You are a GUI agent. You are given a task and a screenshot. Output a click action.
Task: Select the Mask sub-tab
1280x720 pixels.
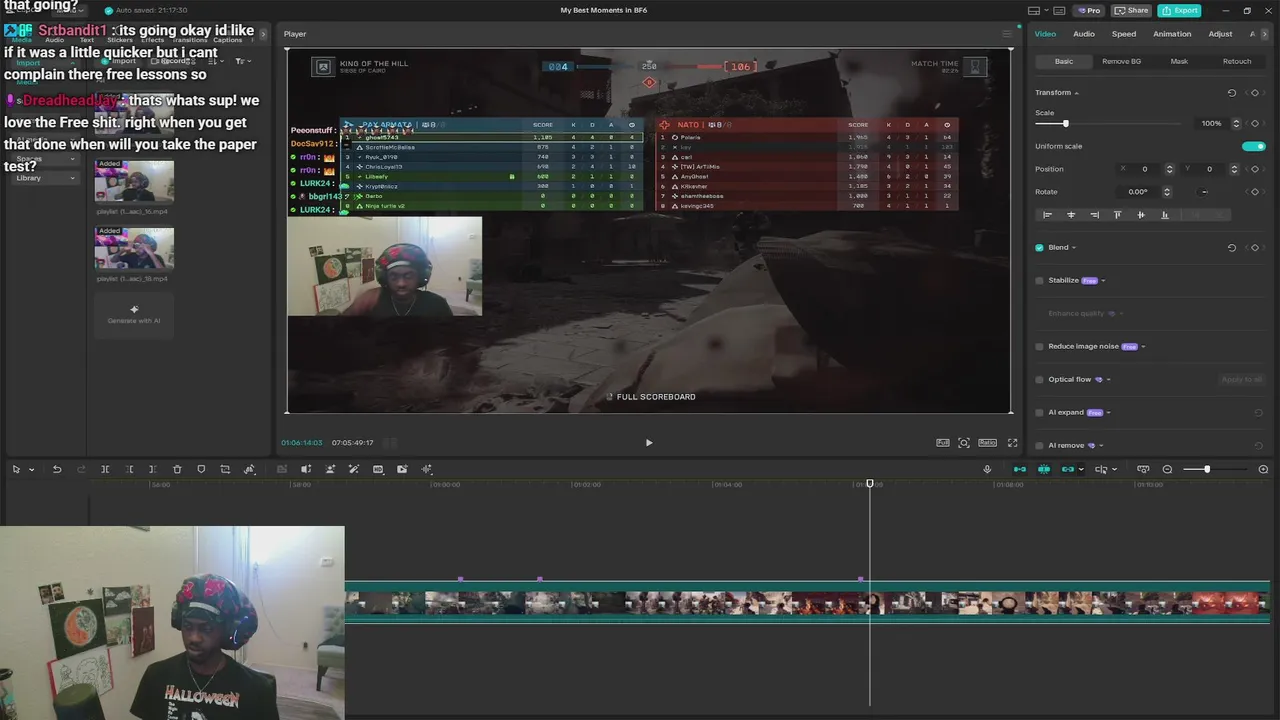click(1179, 61)
